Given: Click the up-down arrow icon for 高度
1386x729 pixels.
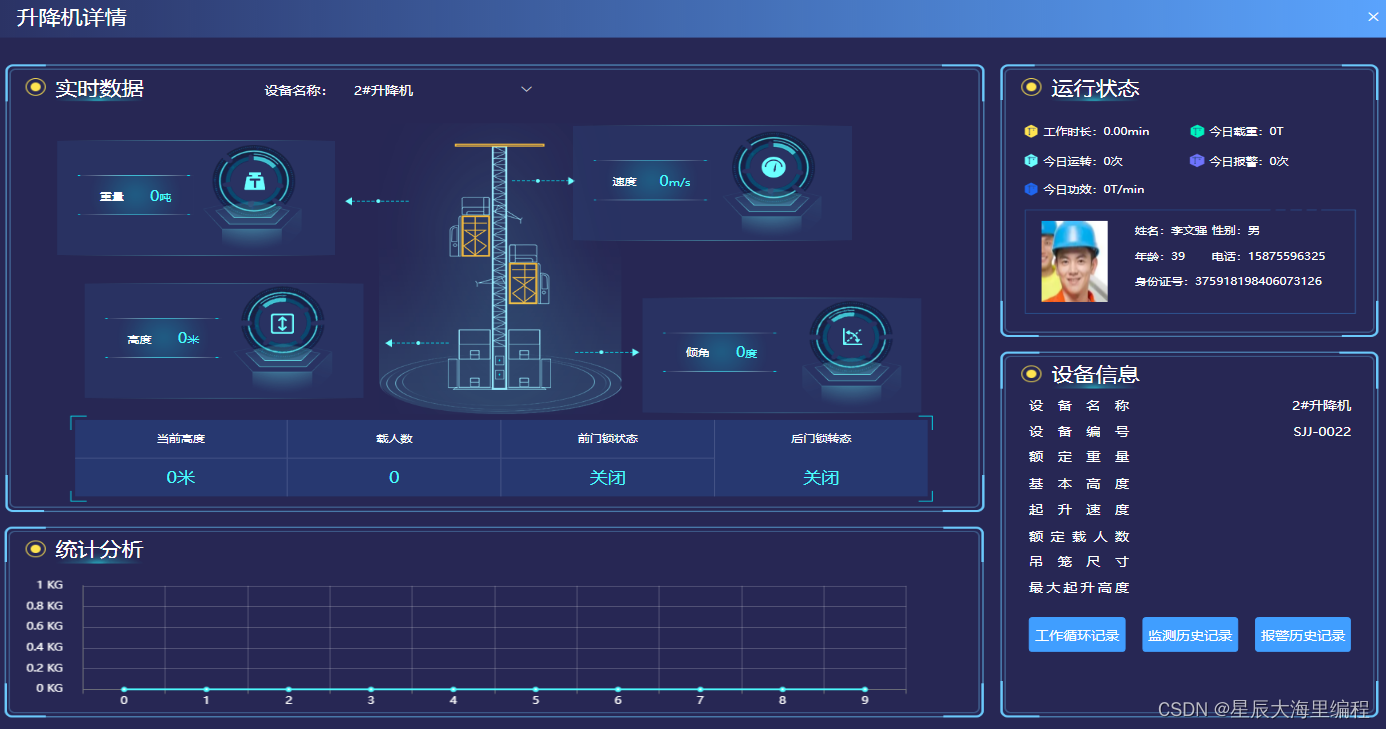Looking at the screenshot, I should tap(282, 324).
